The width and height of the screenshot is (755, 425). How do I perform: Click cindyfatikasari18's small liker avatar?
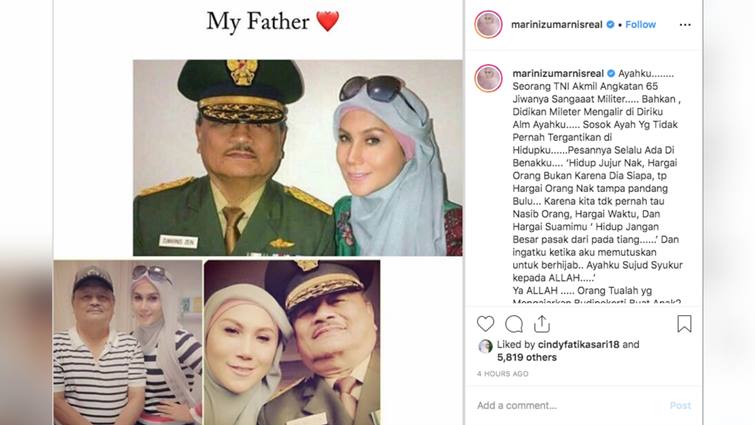pos(485,346)
